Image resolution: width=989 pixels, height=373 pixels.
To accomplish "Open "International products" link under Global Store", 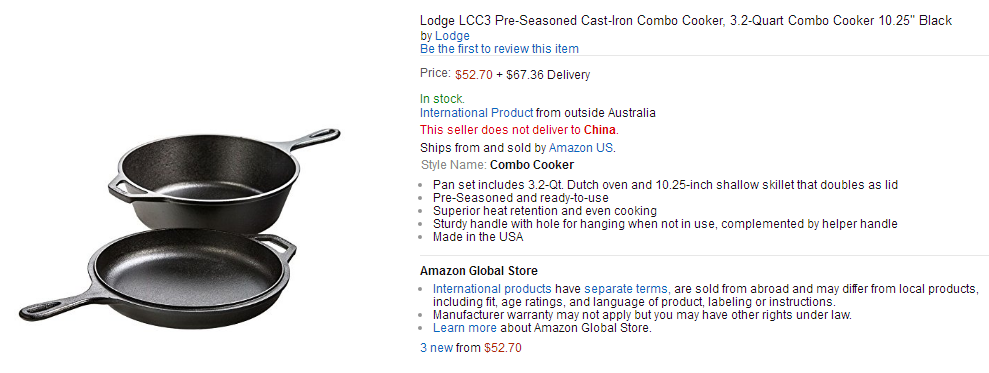I will [492, 288].
